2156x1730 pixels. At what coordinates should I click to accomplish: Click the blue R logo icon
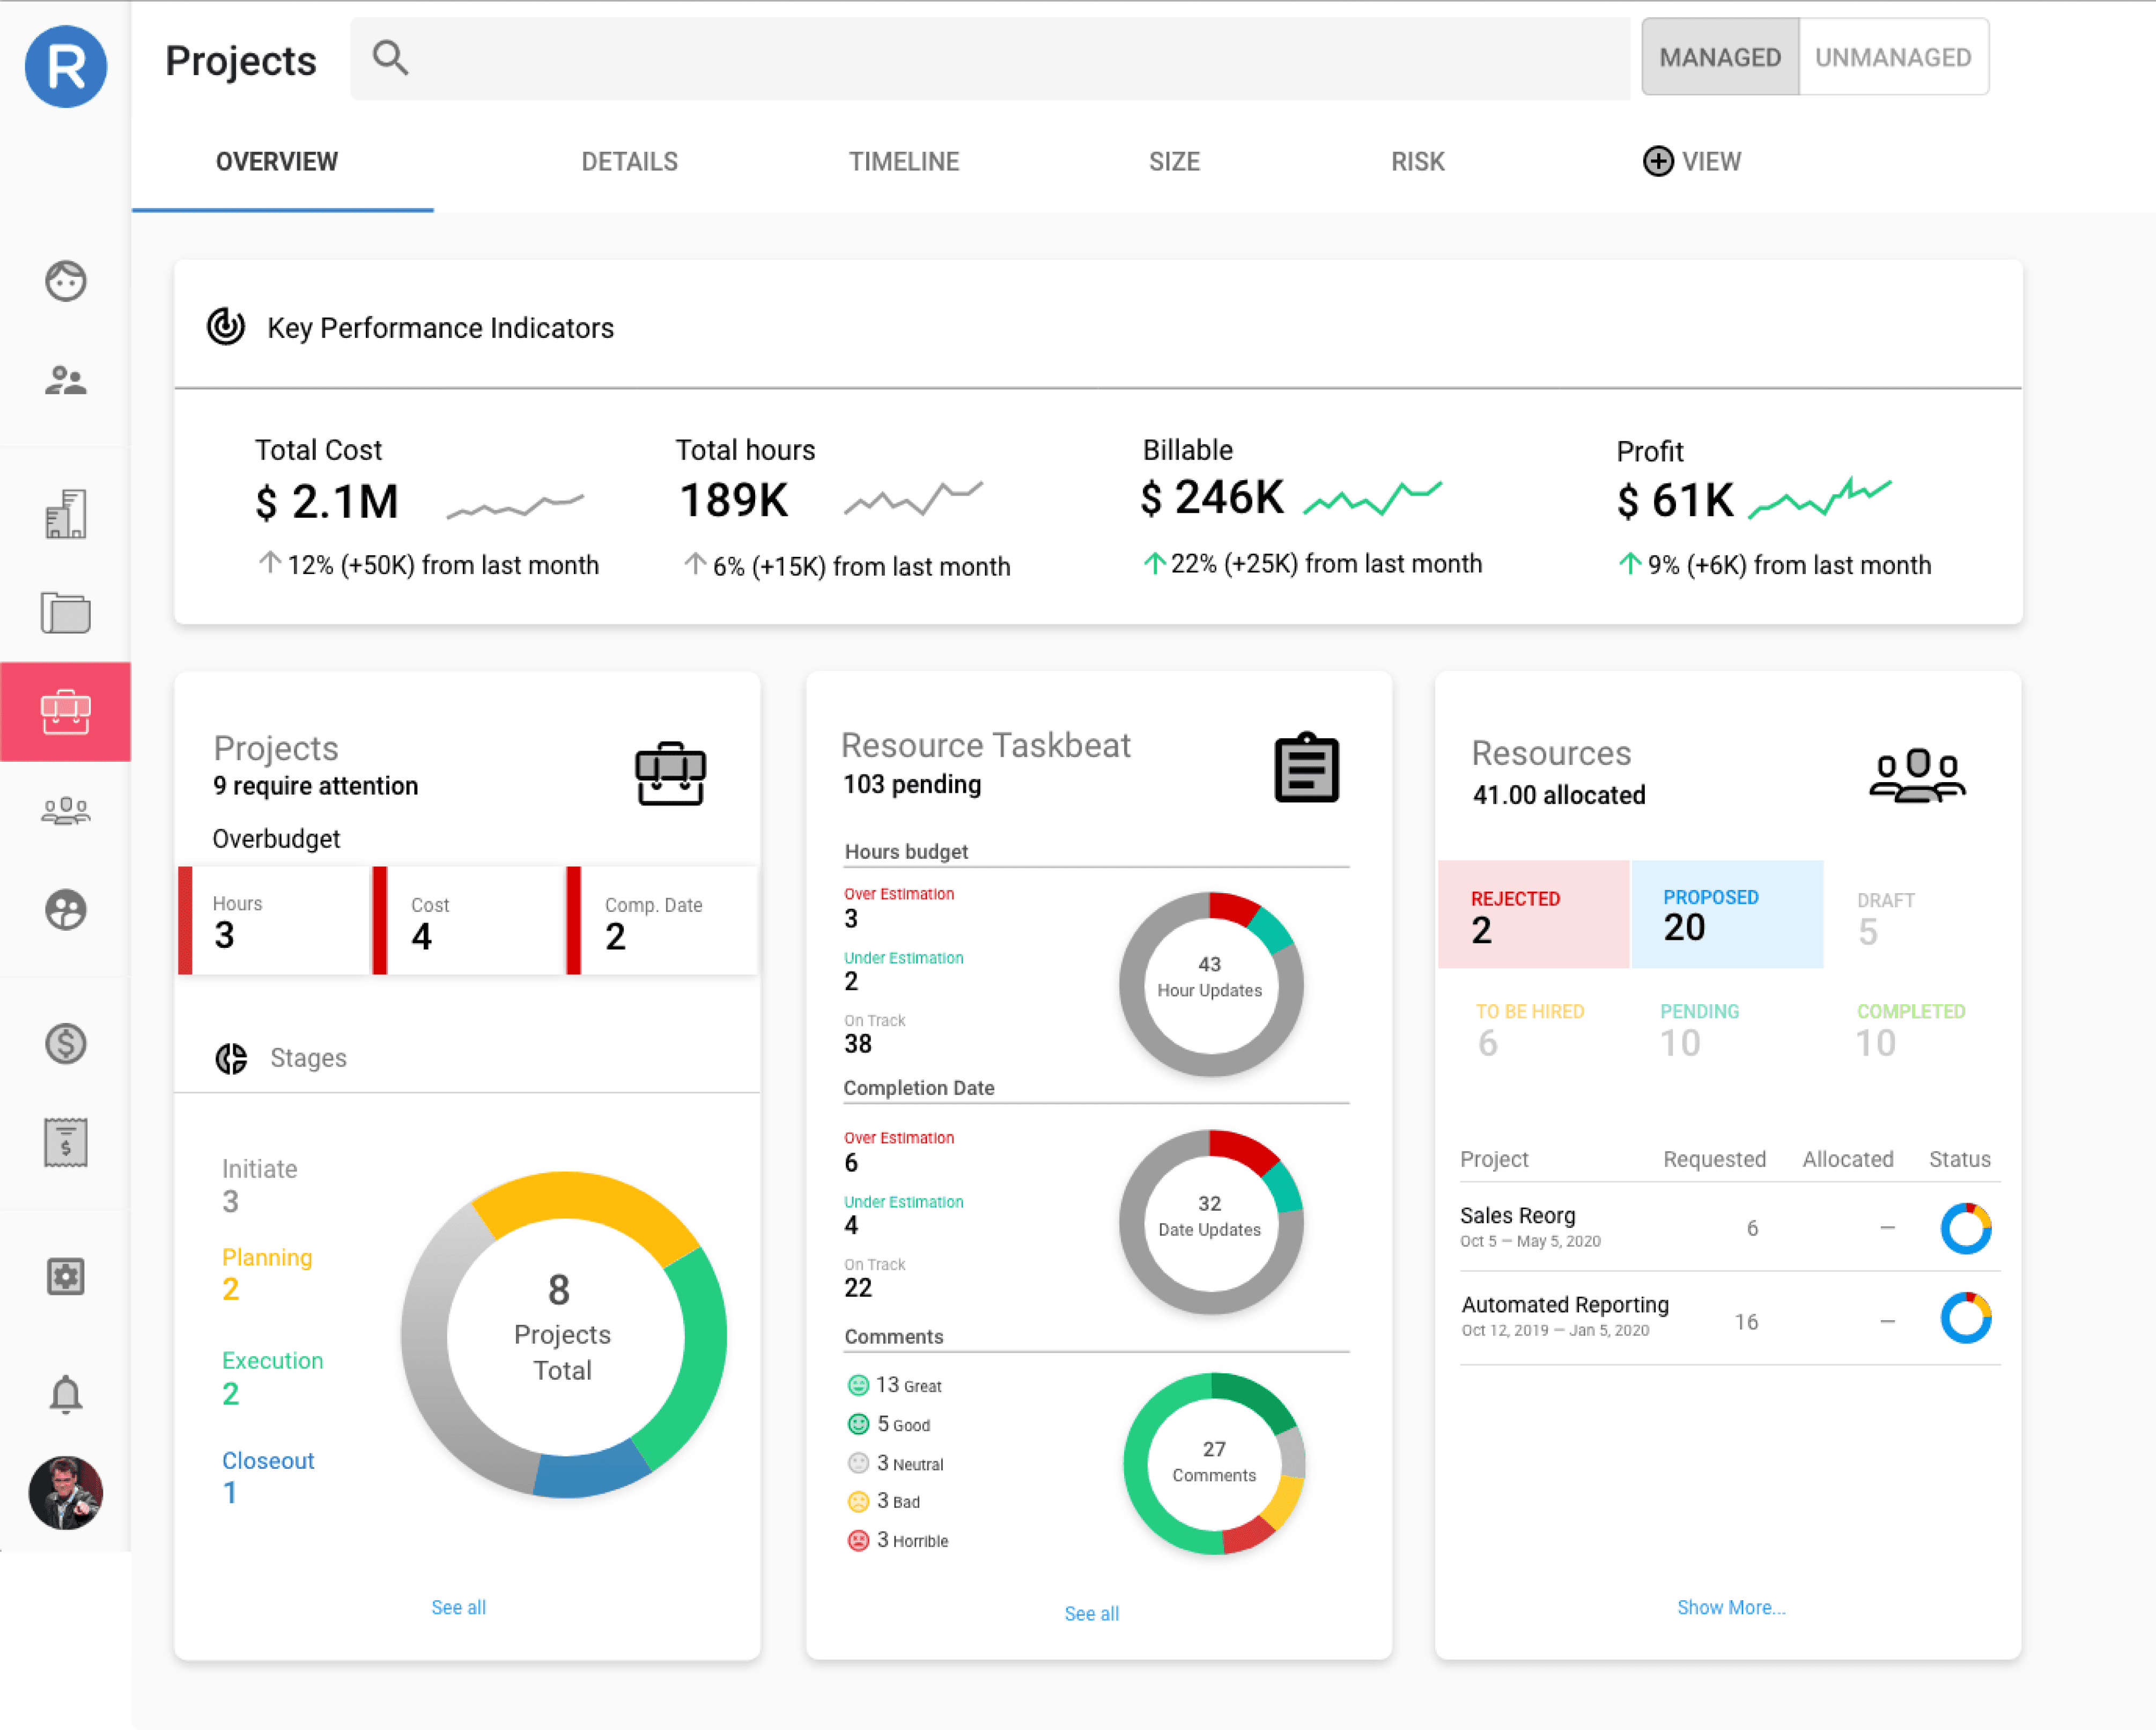(x=66, y=66)
